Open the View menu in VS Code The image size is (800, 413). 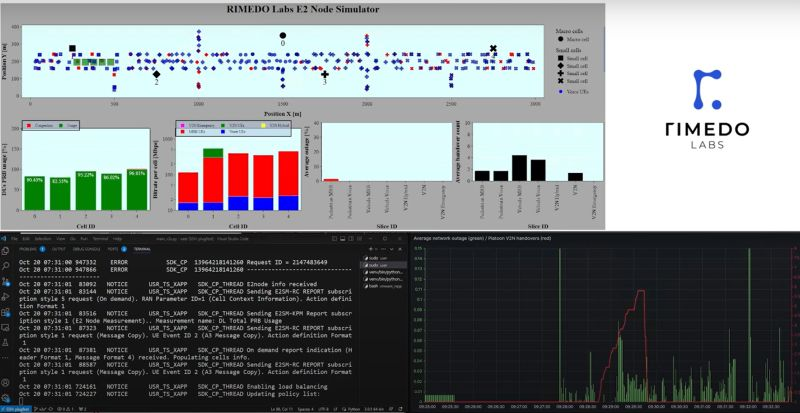click(x=61, y=238)
